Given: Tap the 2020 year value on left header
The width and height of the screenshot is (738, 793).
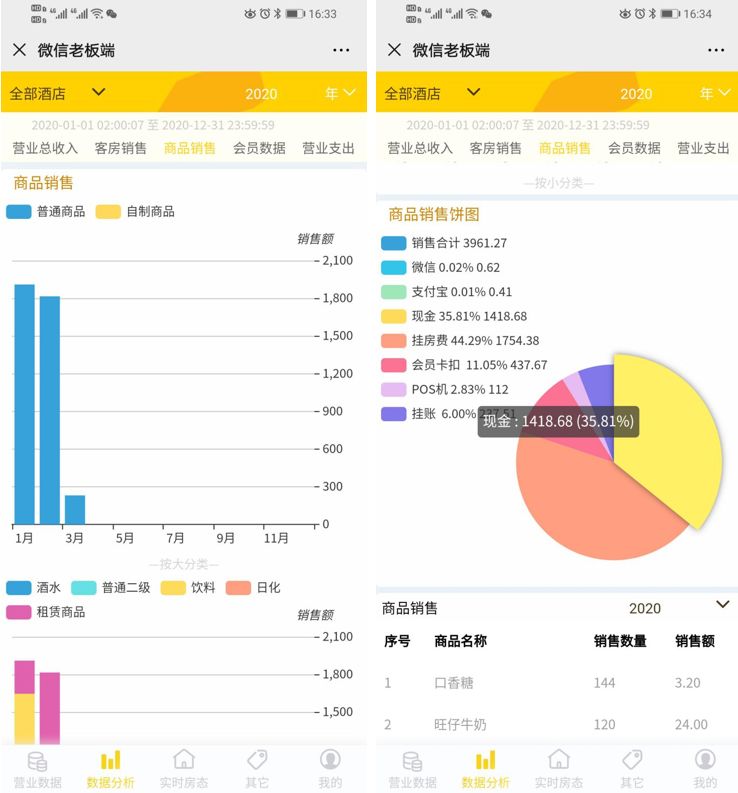Looking at the screenshot, I should [261, 94].
